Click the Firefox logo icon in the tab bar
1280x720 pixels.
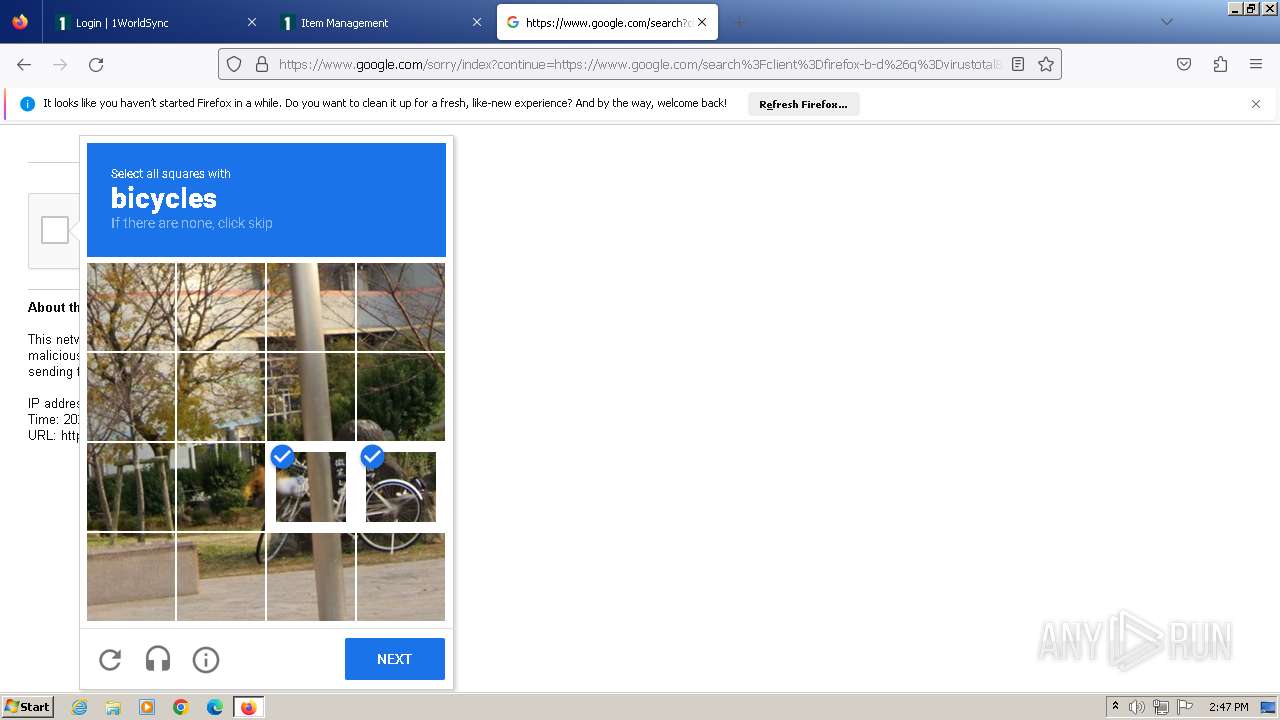pos(20,22)
